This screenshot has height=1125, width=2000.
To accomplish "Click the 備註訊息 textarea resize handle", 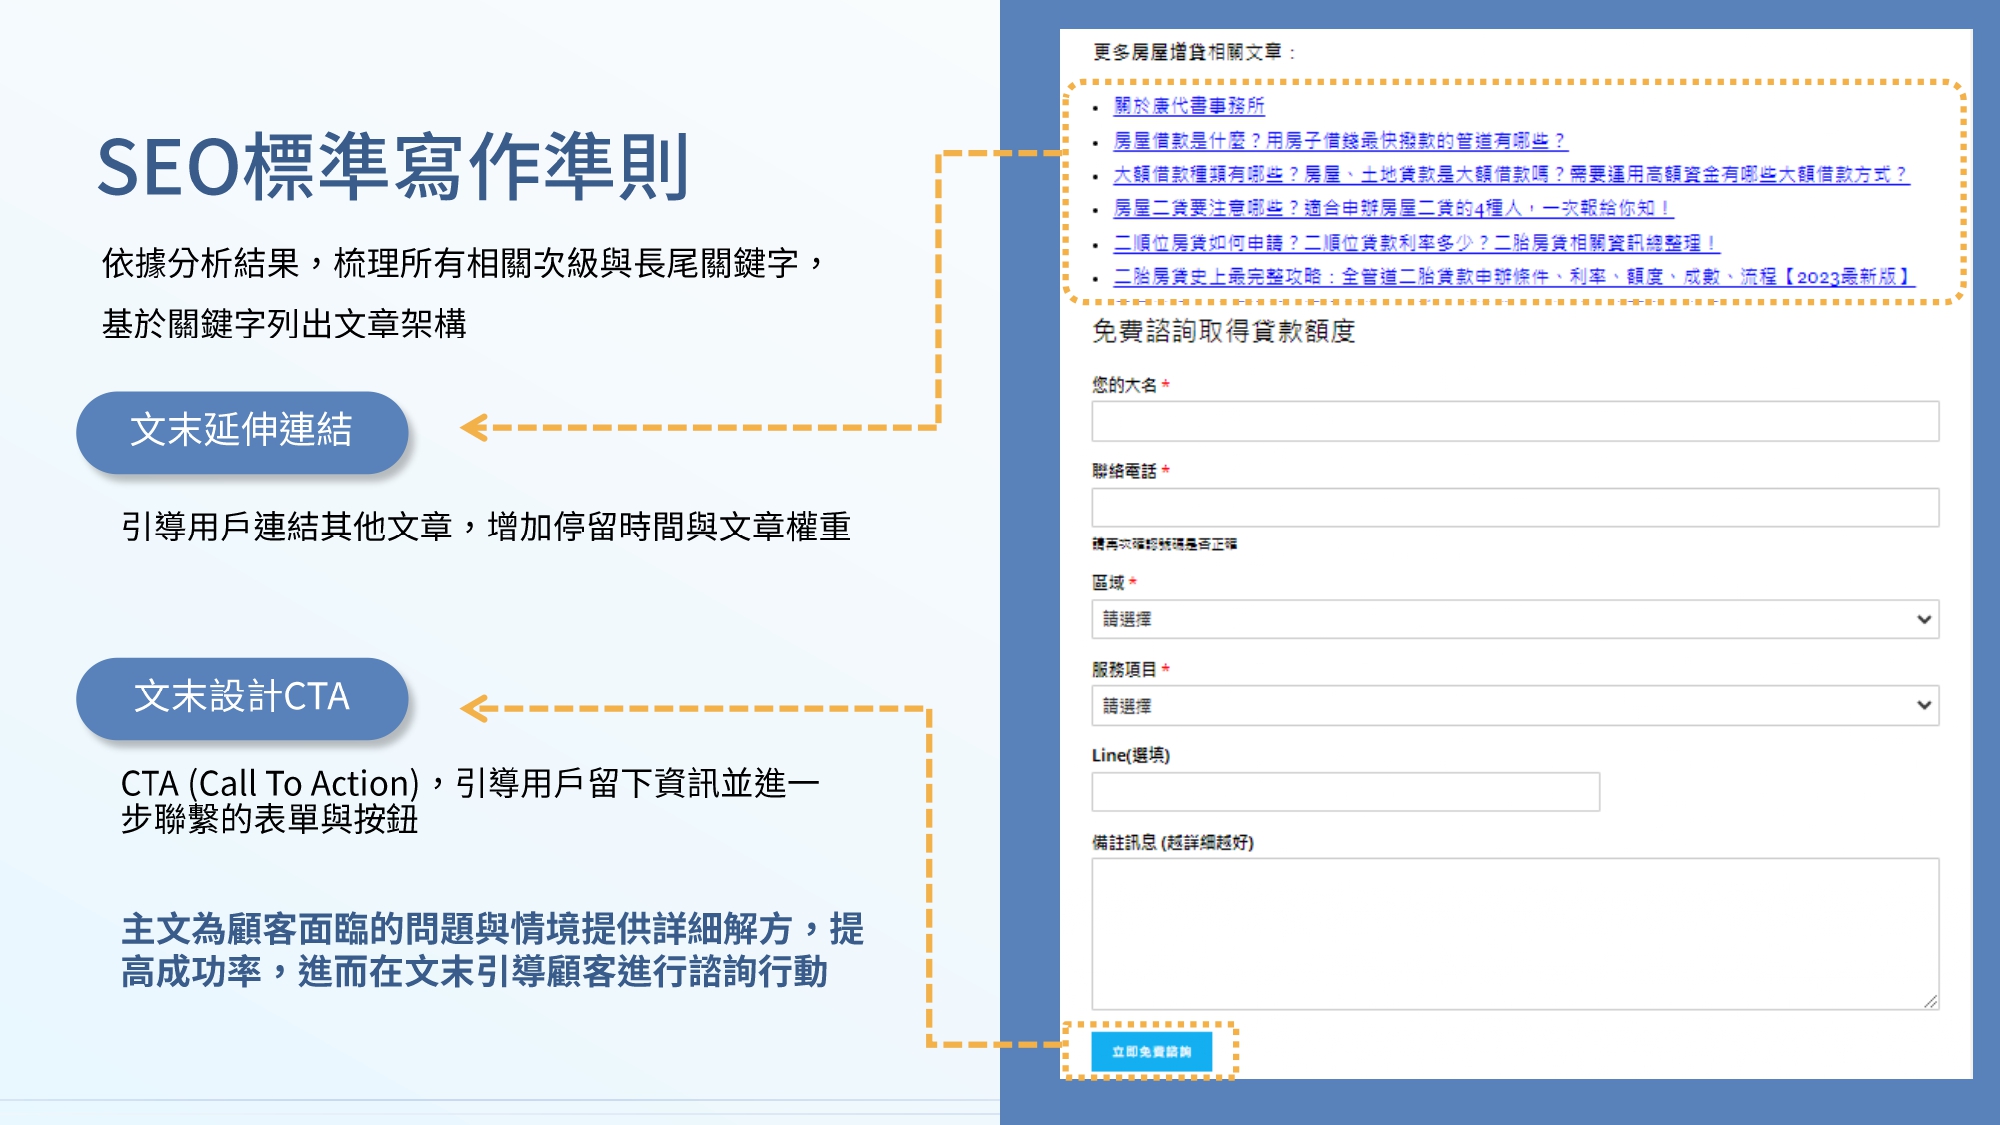I will tap(1931, 1001).
